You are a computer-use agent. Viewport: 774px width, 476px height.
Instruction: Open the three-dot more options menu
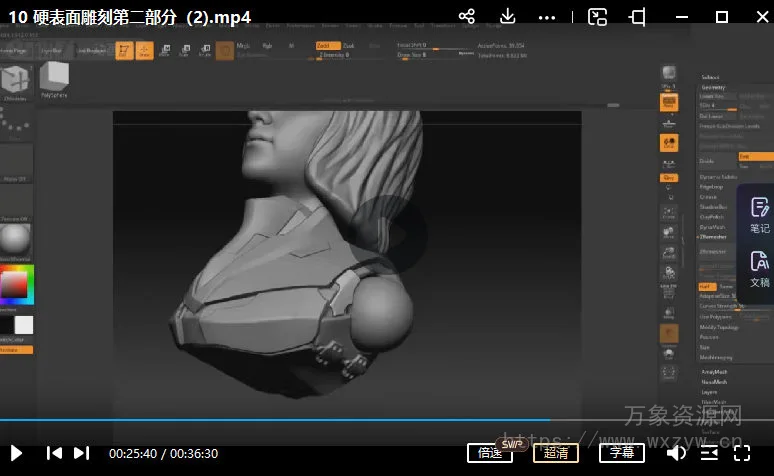546,16
